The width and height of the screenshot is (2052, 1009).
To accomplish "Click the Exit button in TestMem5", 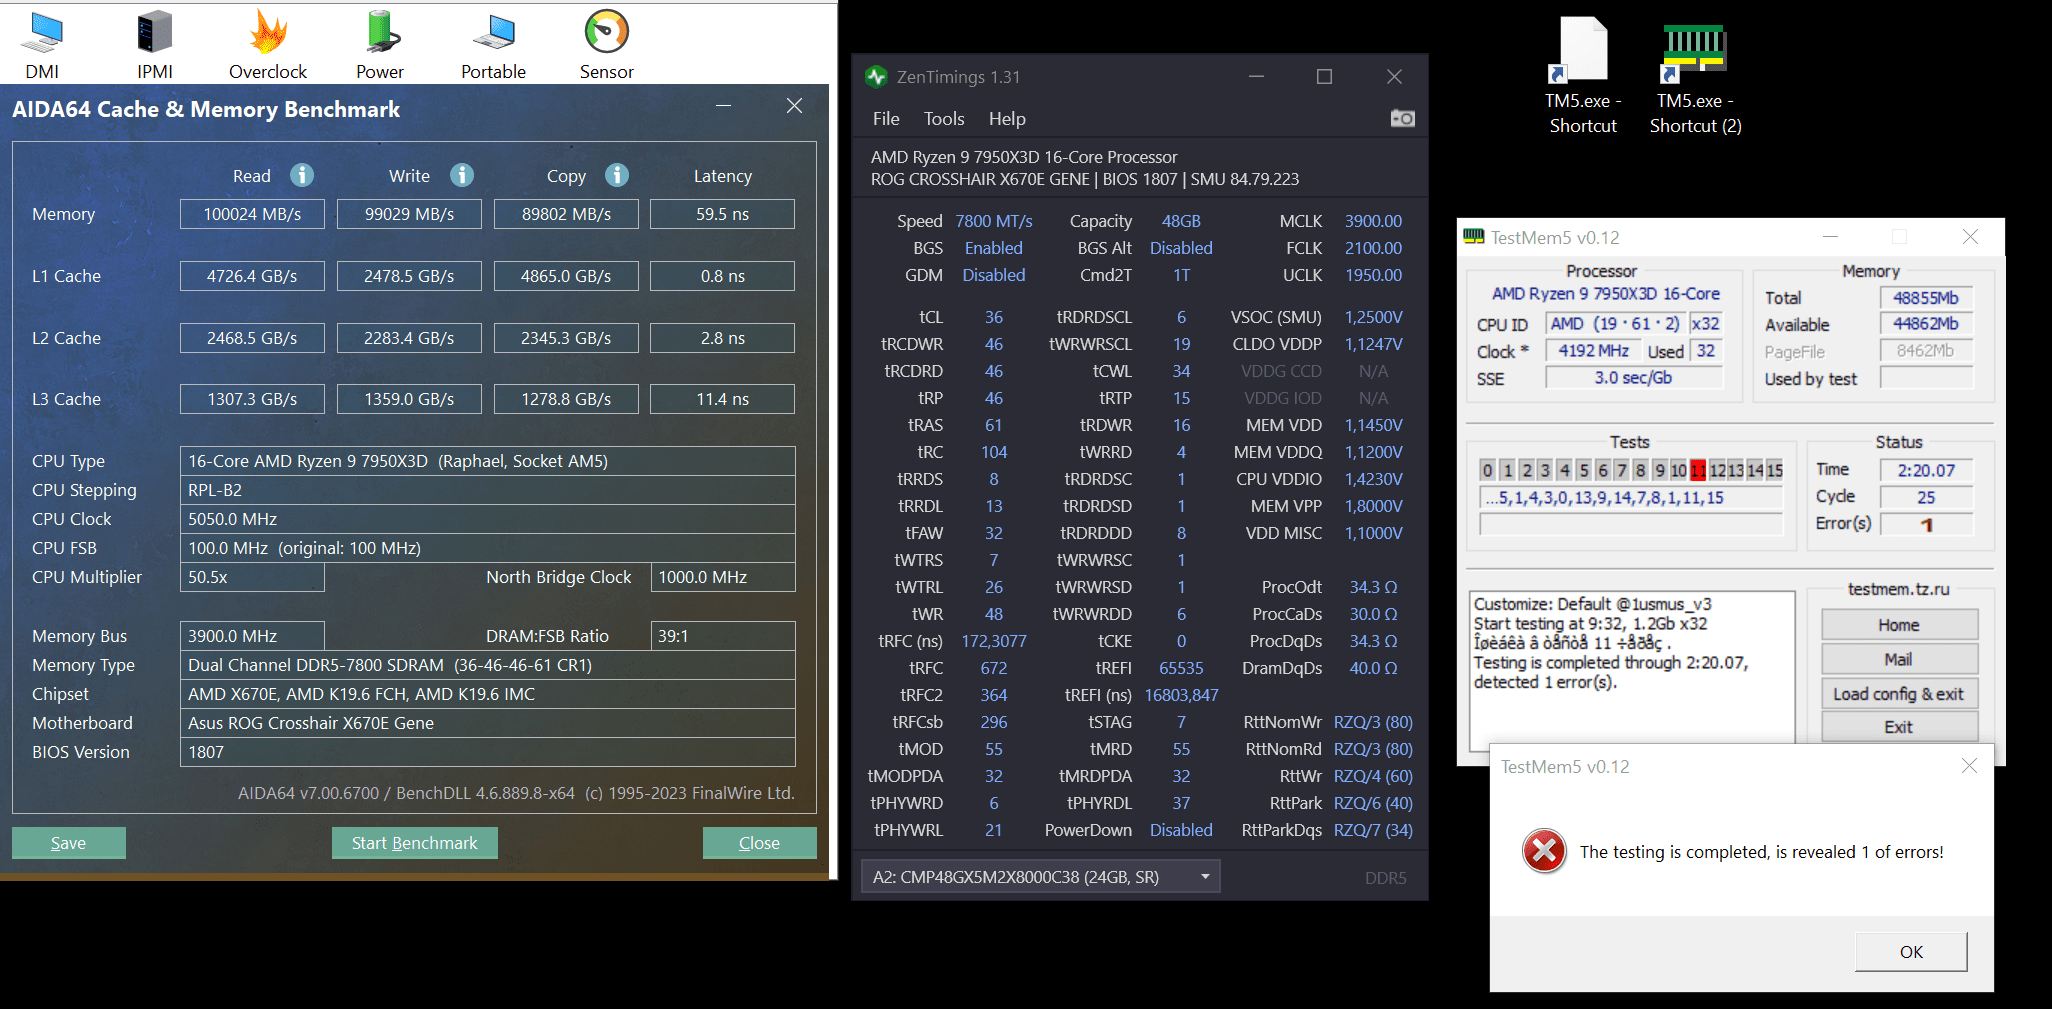I will pos(1899,727).
